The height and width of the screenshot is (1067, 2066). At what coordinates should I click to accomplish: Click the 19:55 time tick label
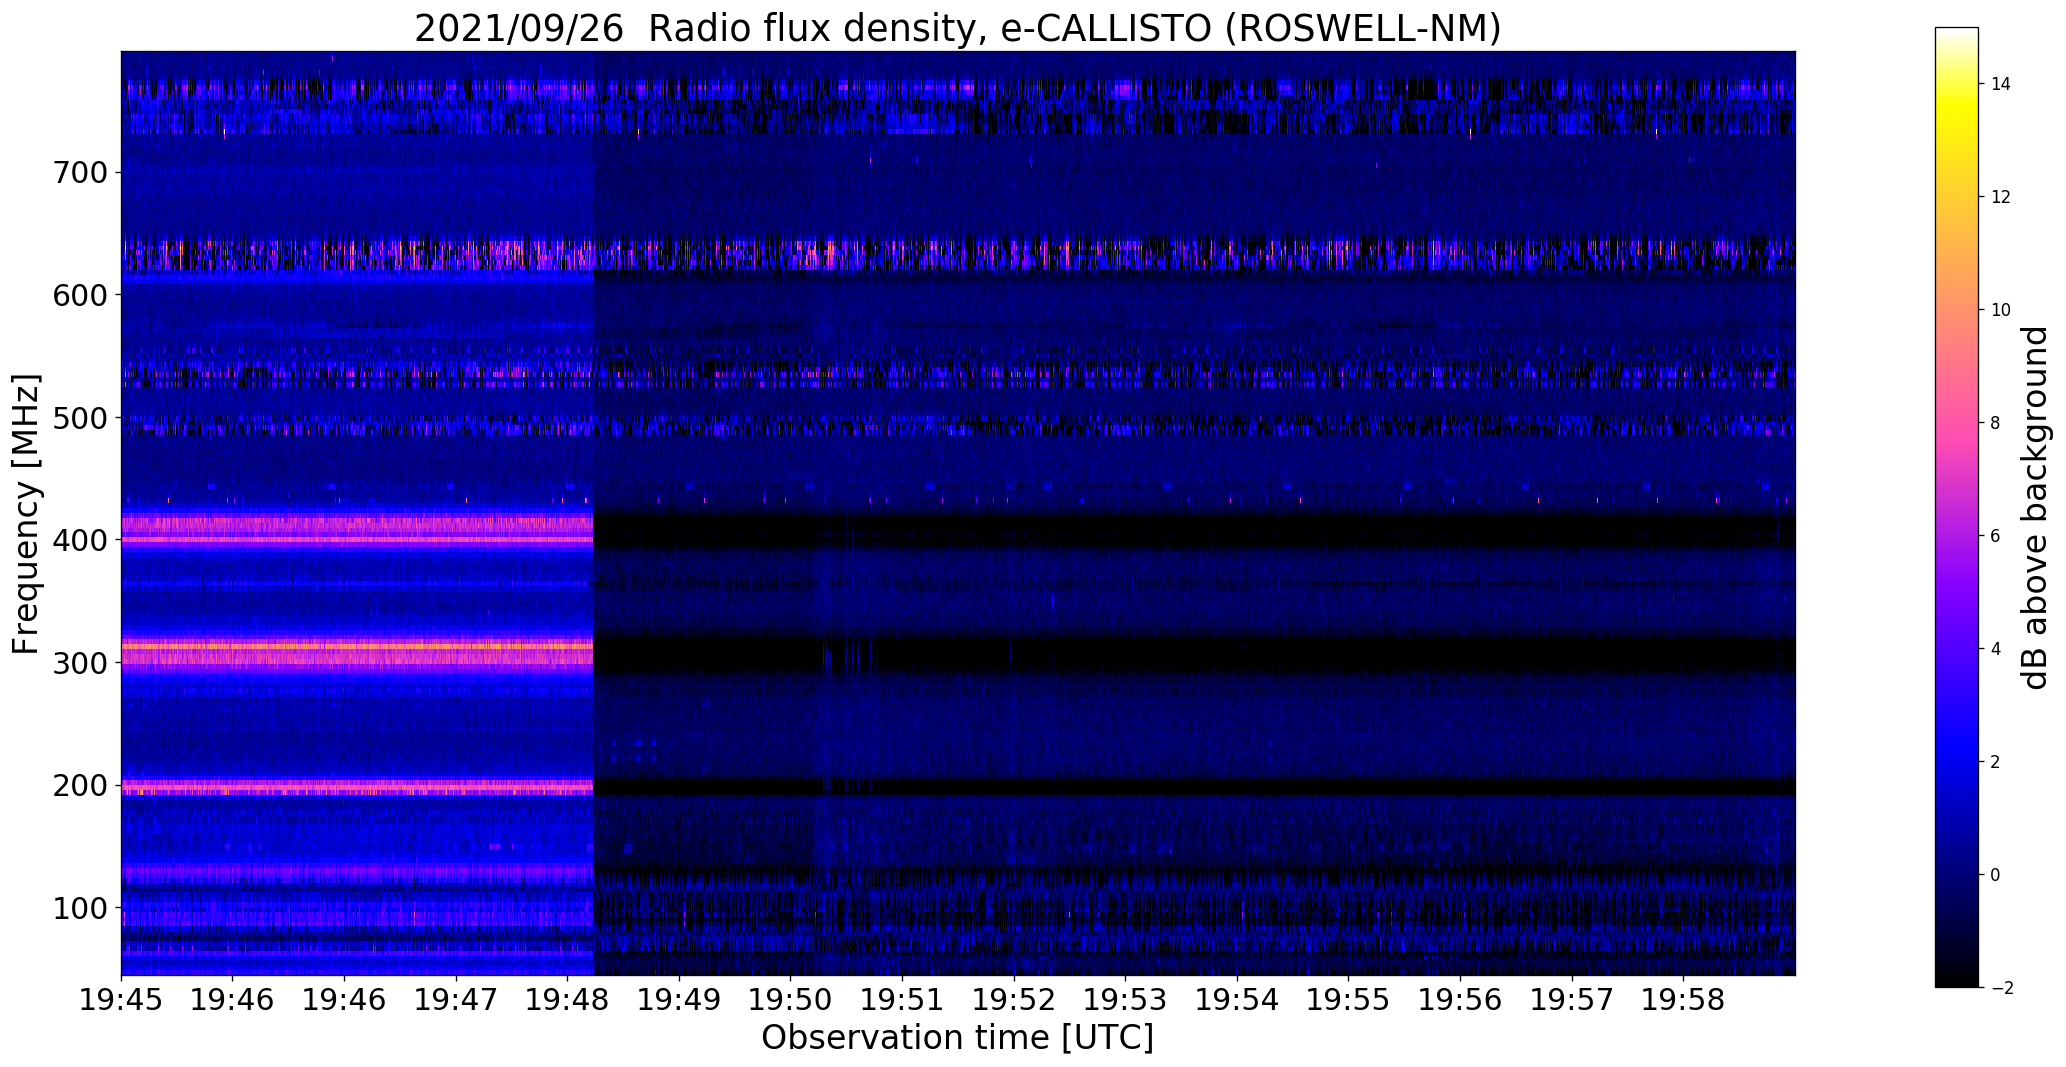point(1348,999)
